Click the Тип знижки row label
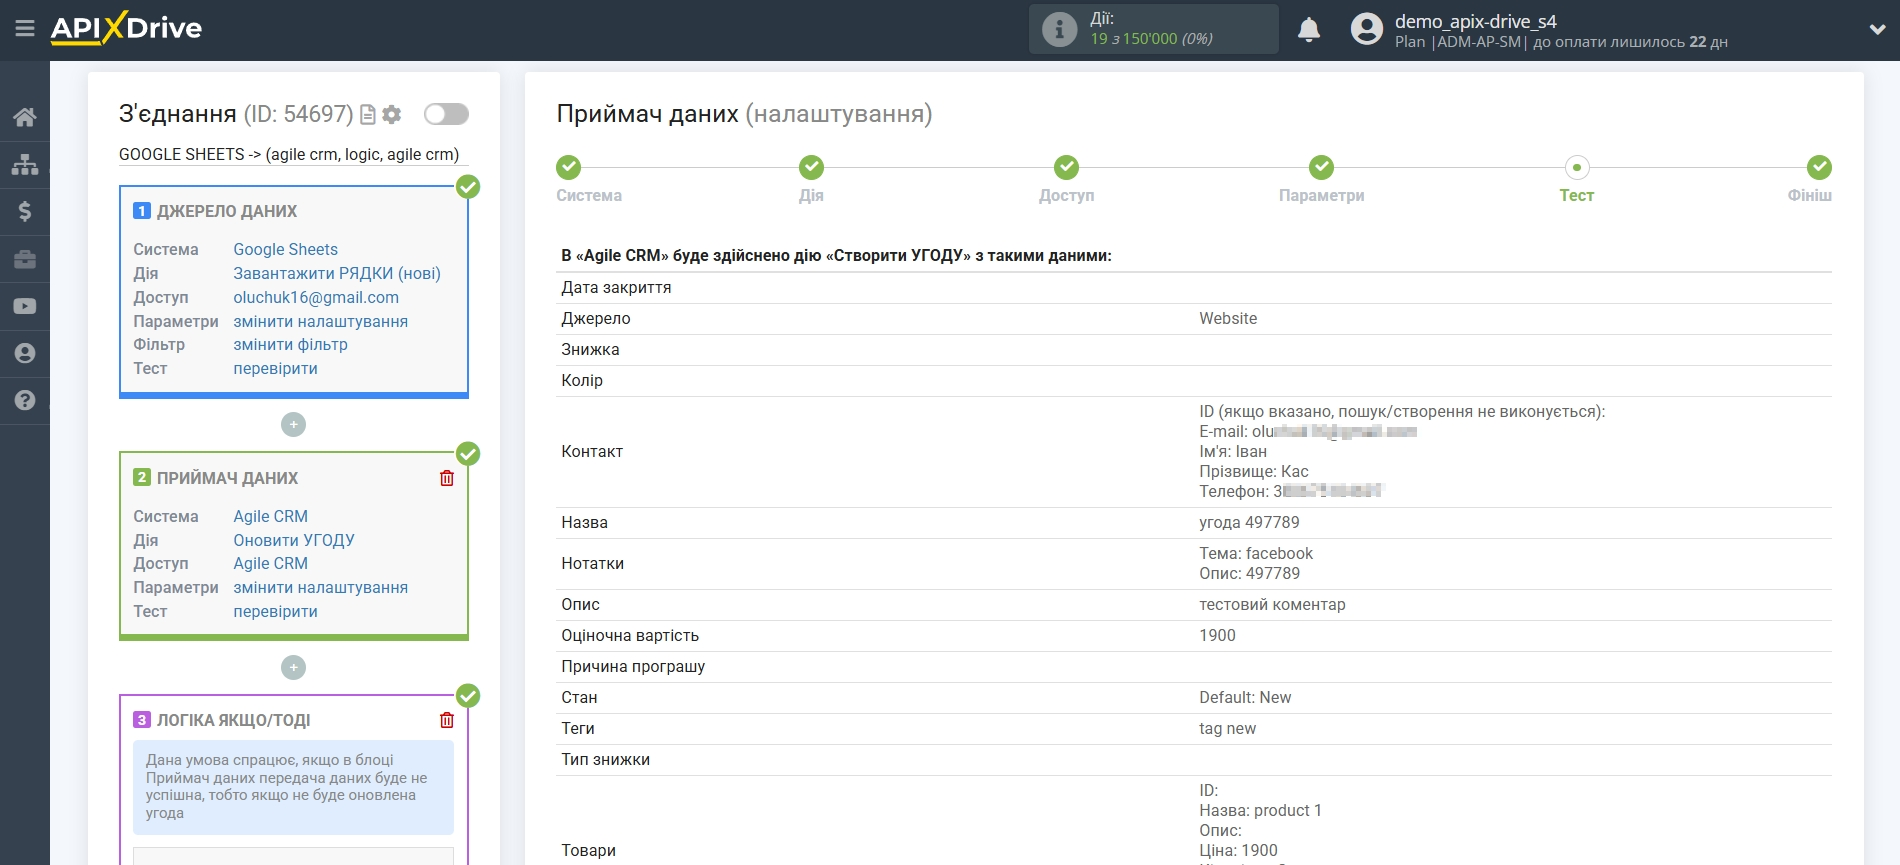1900x865 pixels. tap(605, 759)
